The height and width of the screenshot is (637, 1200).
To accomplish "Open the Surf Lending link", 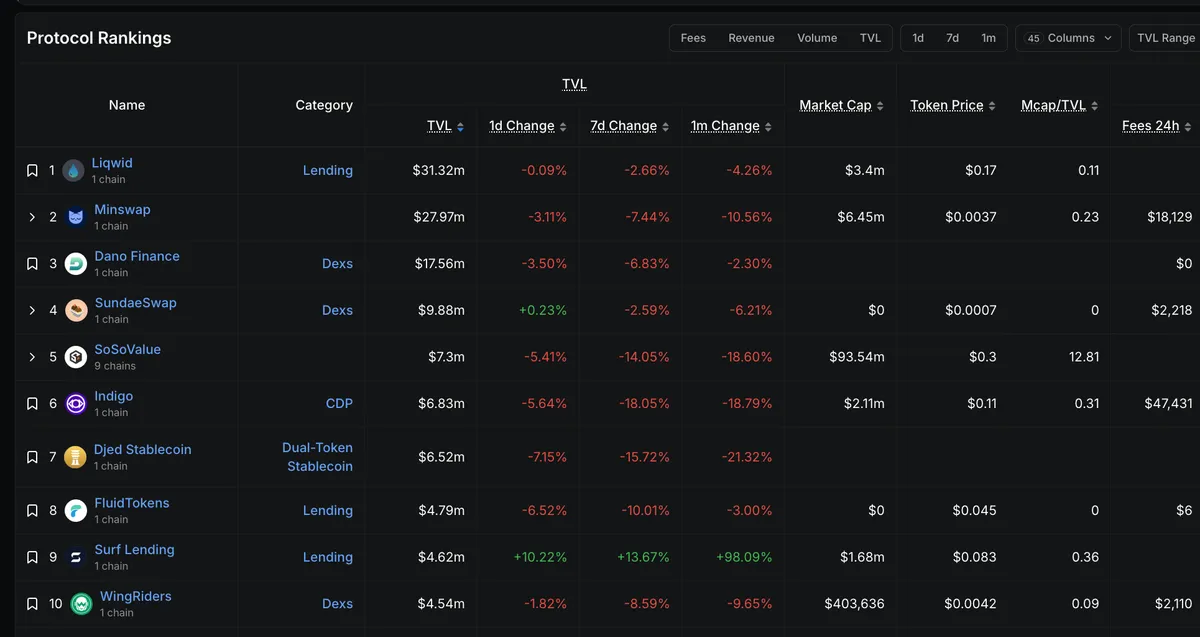I will pyautogui.click(x=134, y=550).
